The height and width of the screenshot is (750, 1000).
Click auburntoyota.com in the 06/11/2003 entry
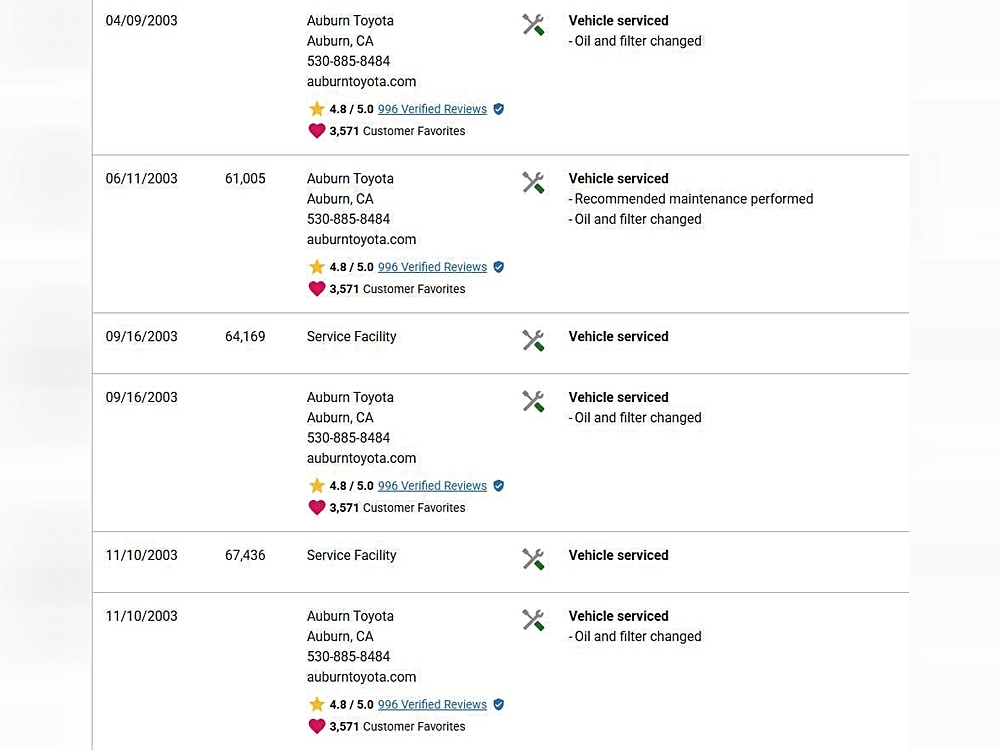pos(361,240)
